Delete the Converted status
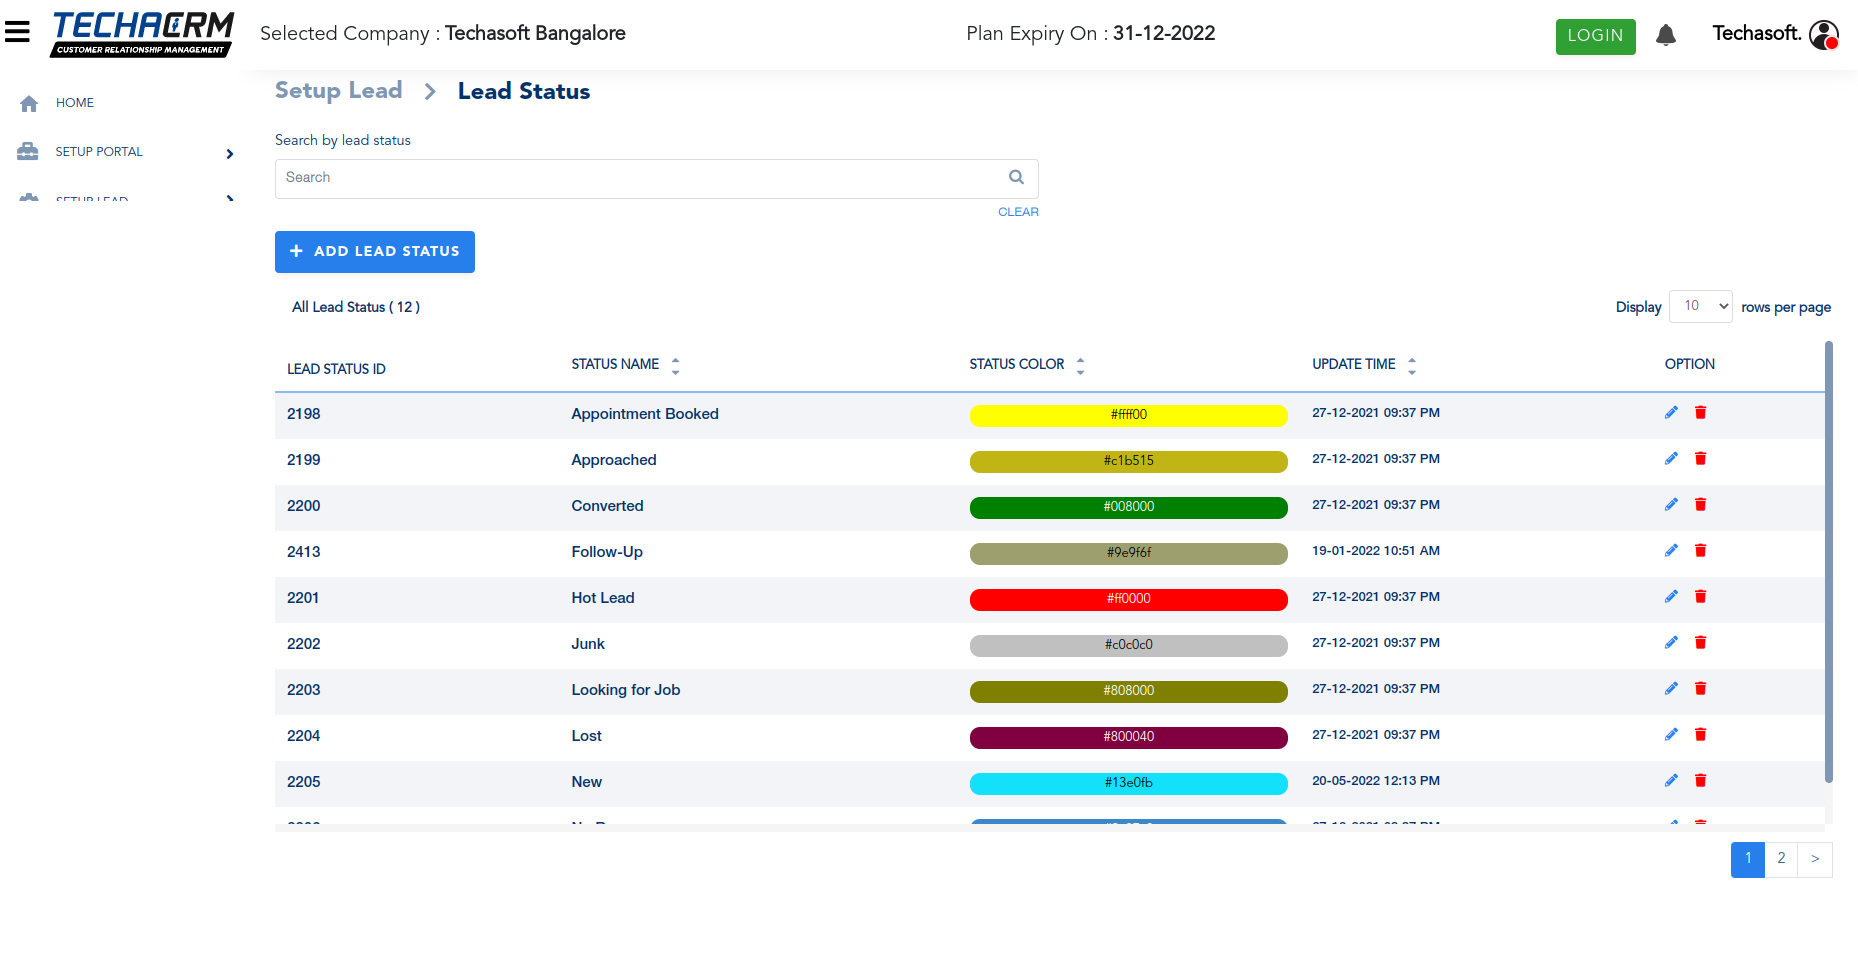This screenshot has width=1858, height=970. pos(1700,505)
